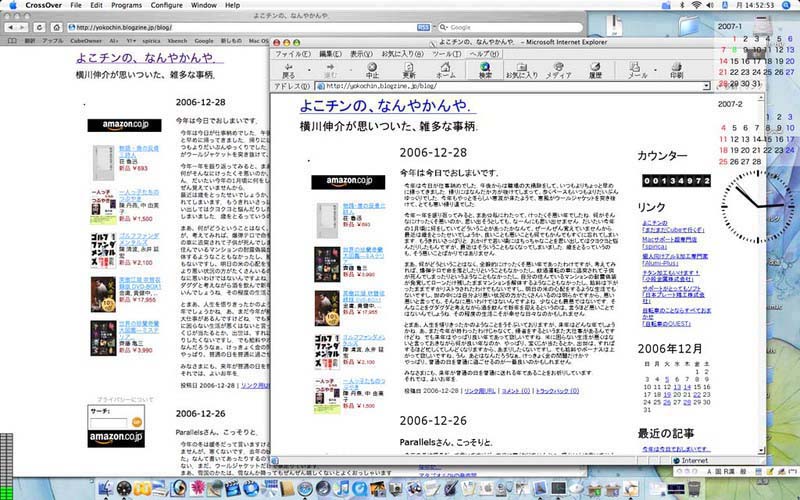Click the IE vertical scrollbar up arrow
Screen dimensions: 800x500
(x=761, y=97)
